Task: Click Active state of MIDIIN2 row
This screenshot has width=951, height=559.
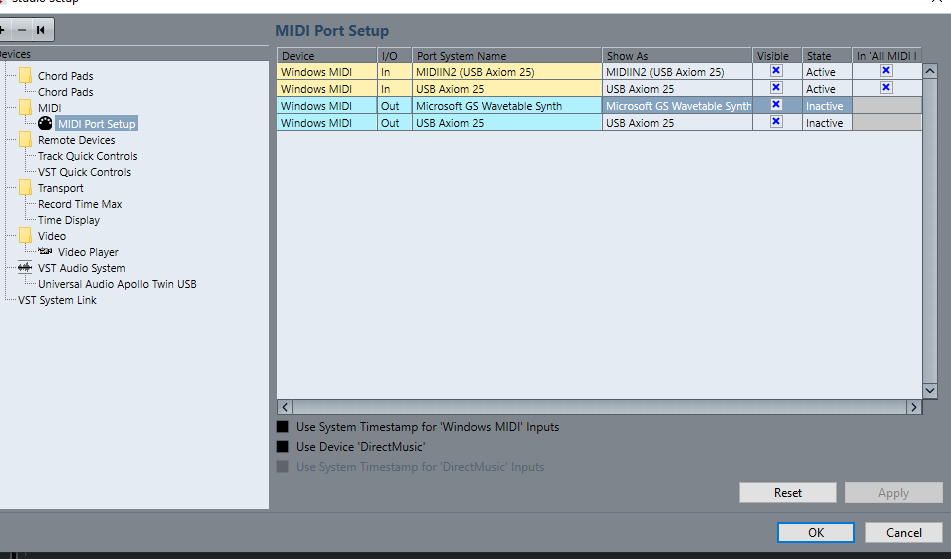Action: tap(827, 72)
